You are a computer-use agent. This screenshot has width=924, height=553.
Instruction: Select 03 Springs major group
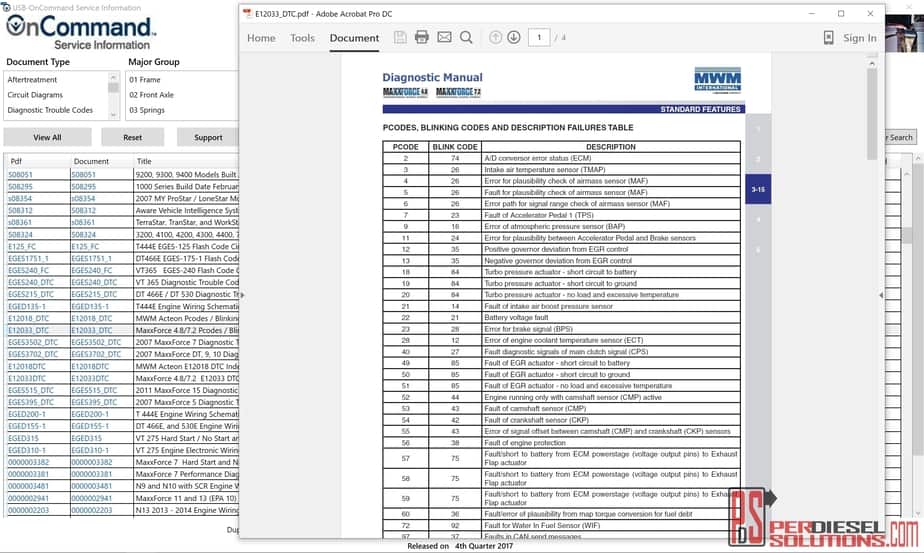coord(147,110)
